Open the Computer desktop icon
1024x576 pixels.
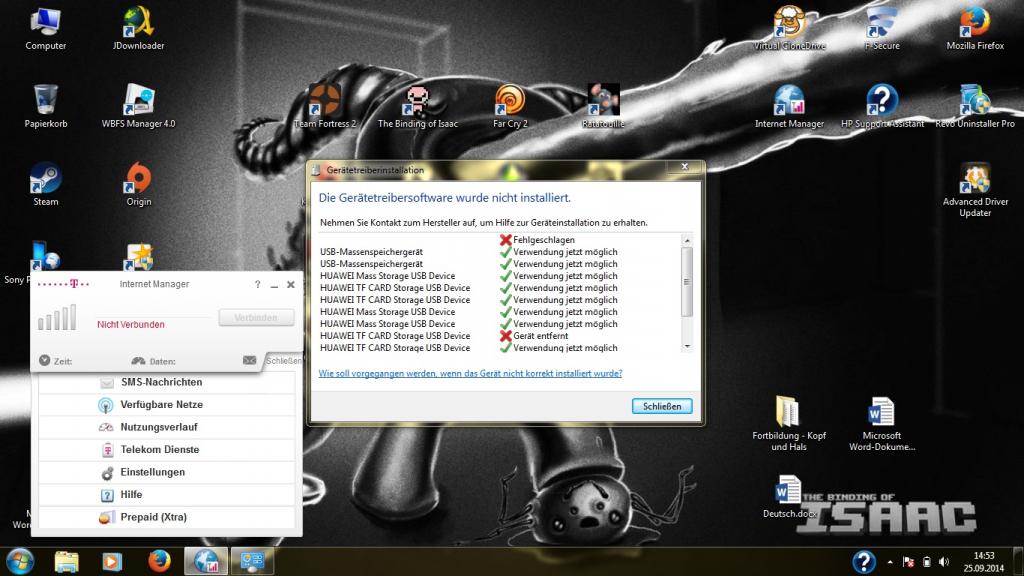[46, 28]
